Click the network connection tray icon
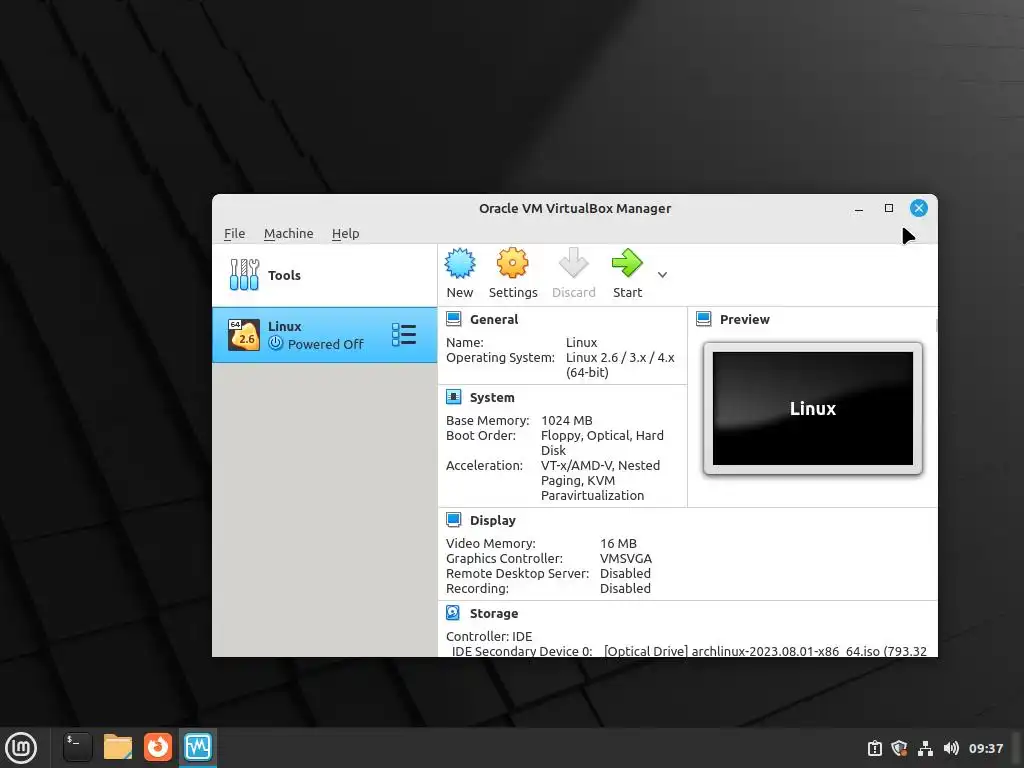This screenshot has height=768, width=1024. (x=925, y=748)
